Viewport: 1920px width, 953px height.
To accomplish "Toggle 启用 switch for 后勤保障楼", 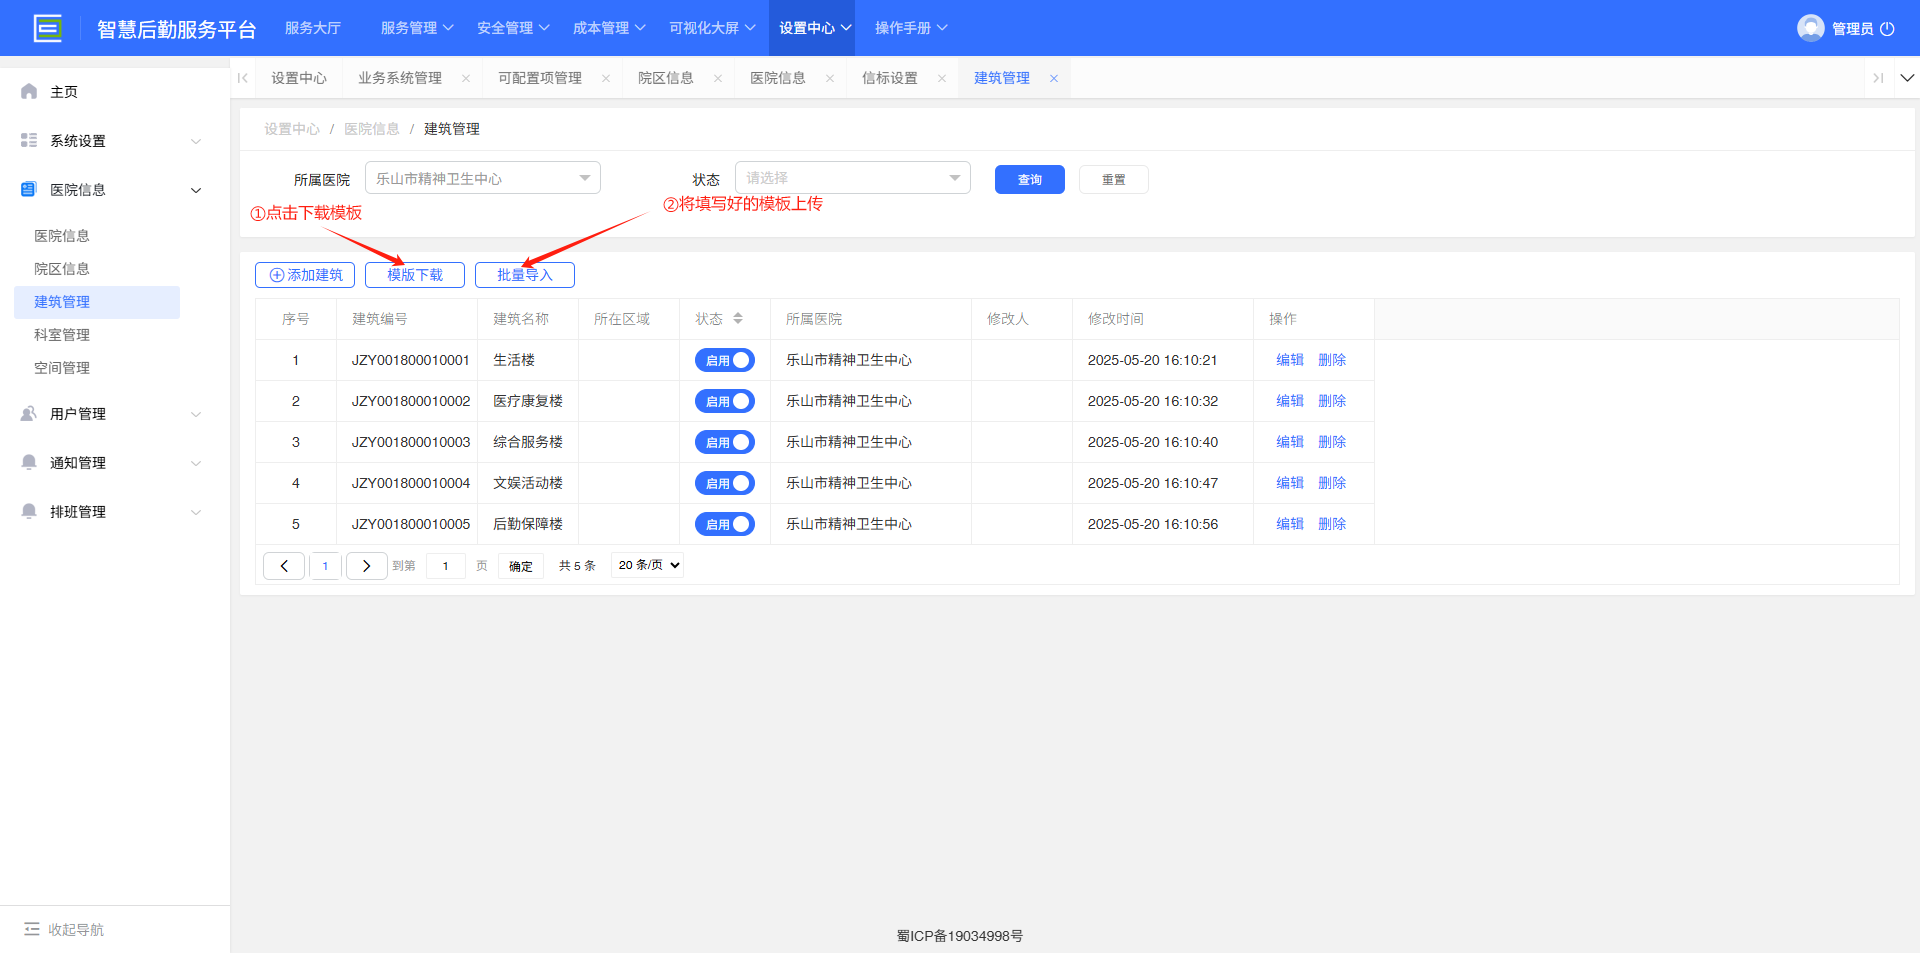I will tap(725, 524).
